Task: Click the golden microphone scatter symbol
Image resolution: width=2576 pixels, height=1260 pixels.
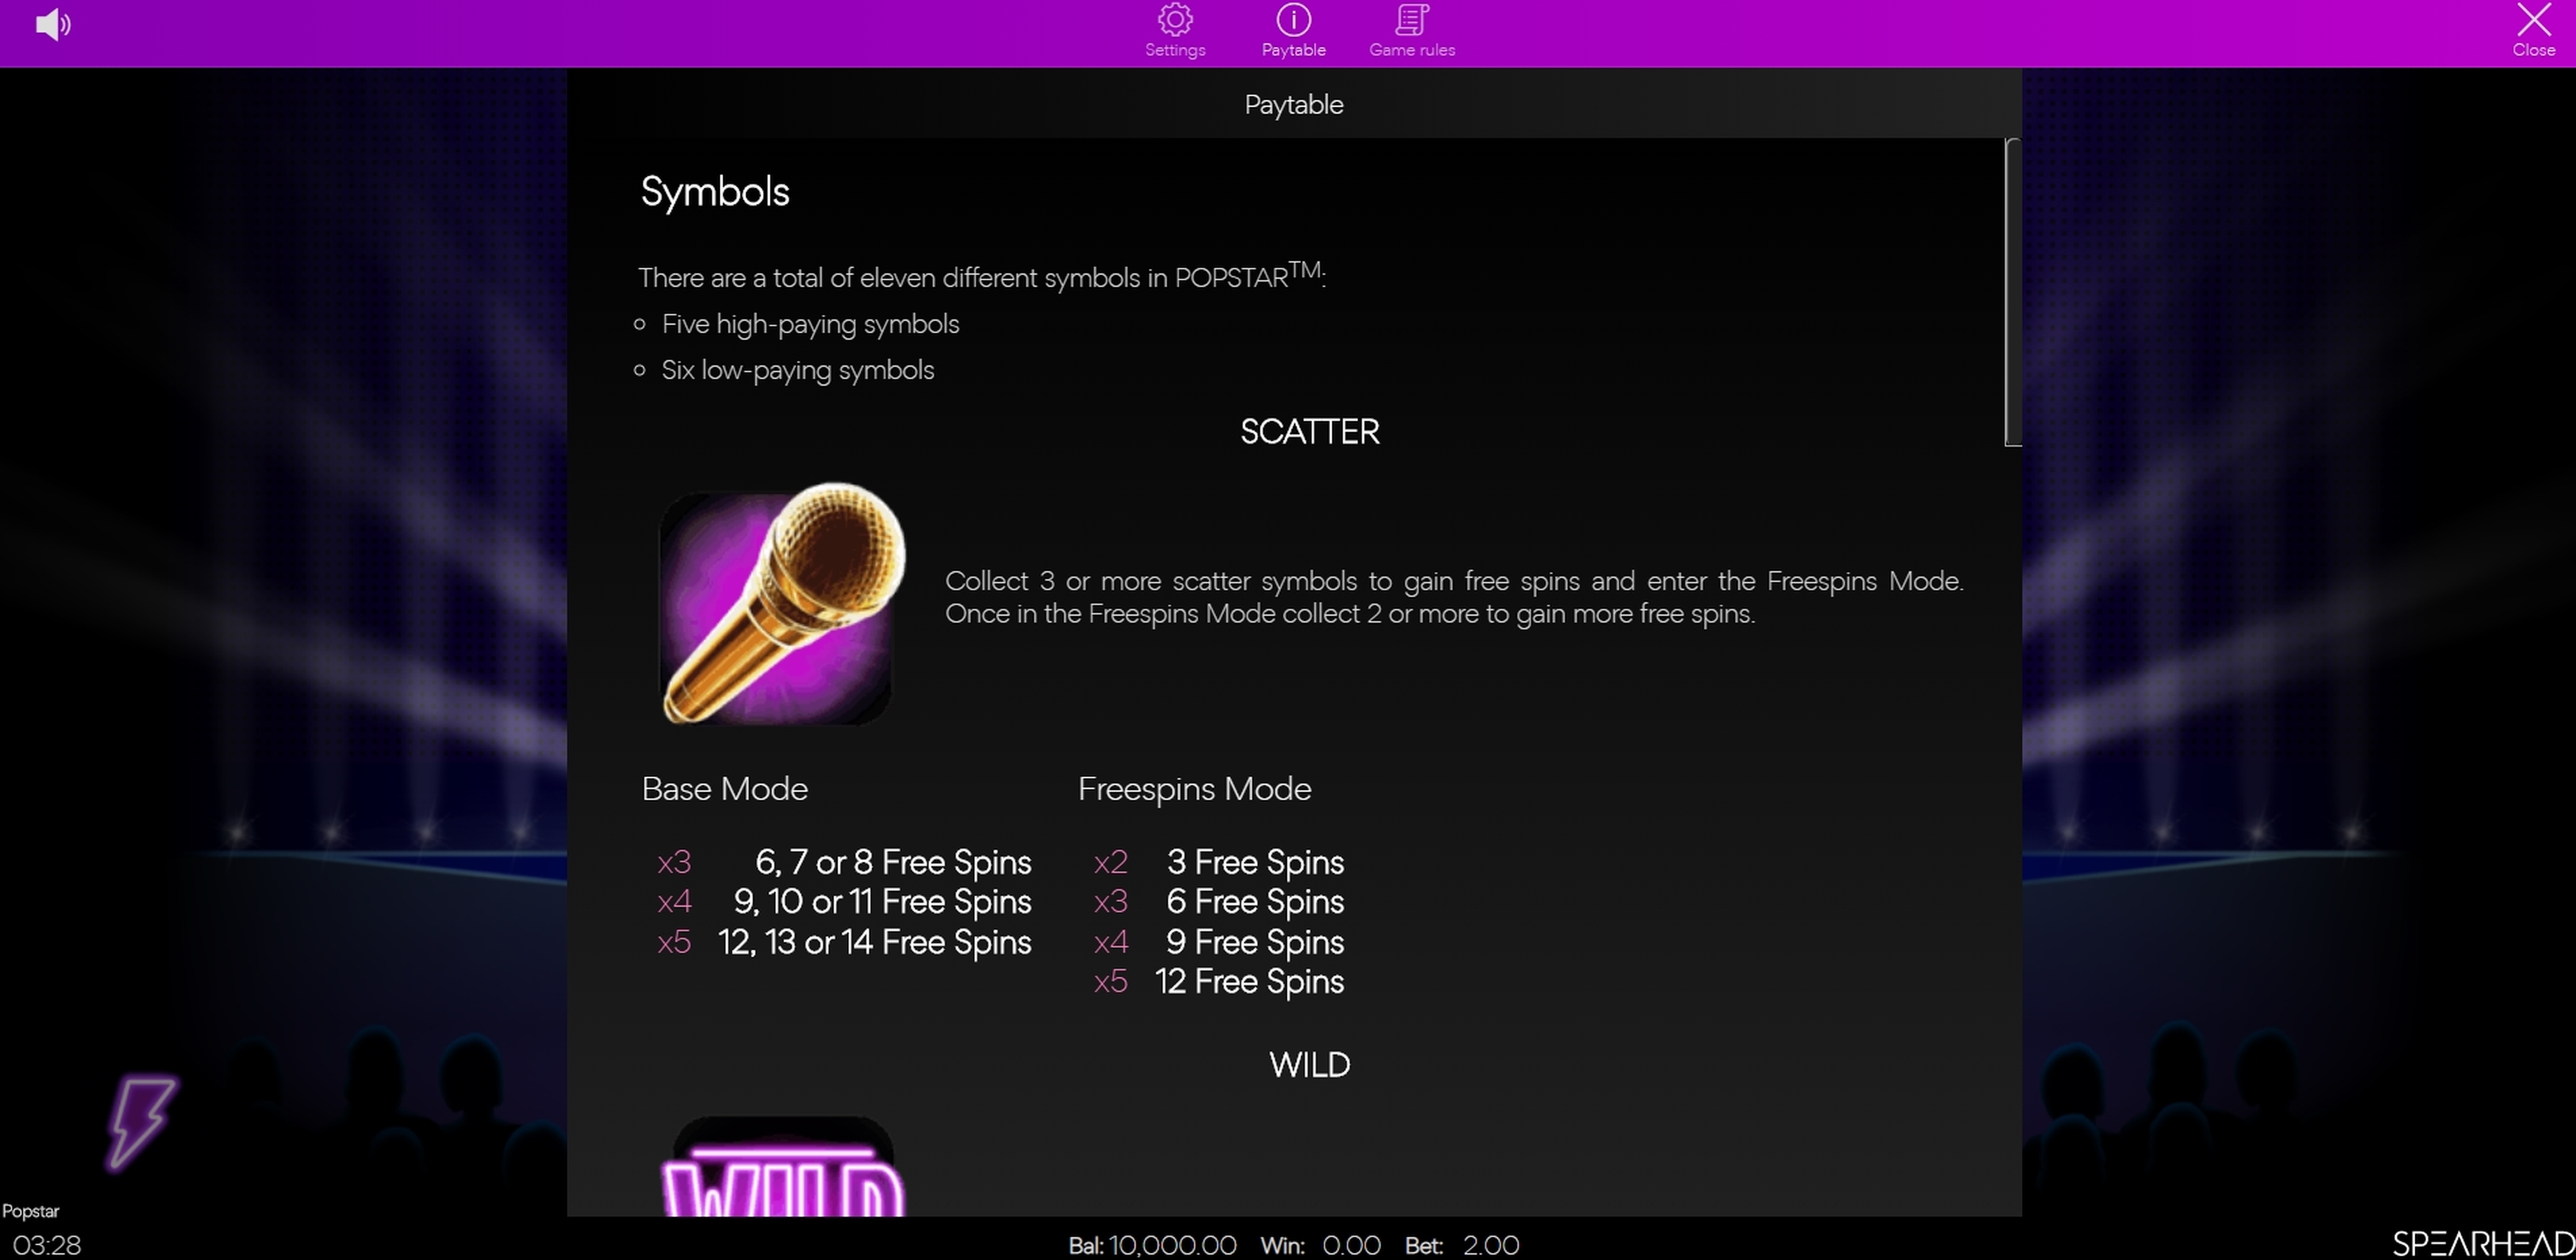Action: point(782,603)
